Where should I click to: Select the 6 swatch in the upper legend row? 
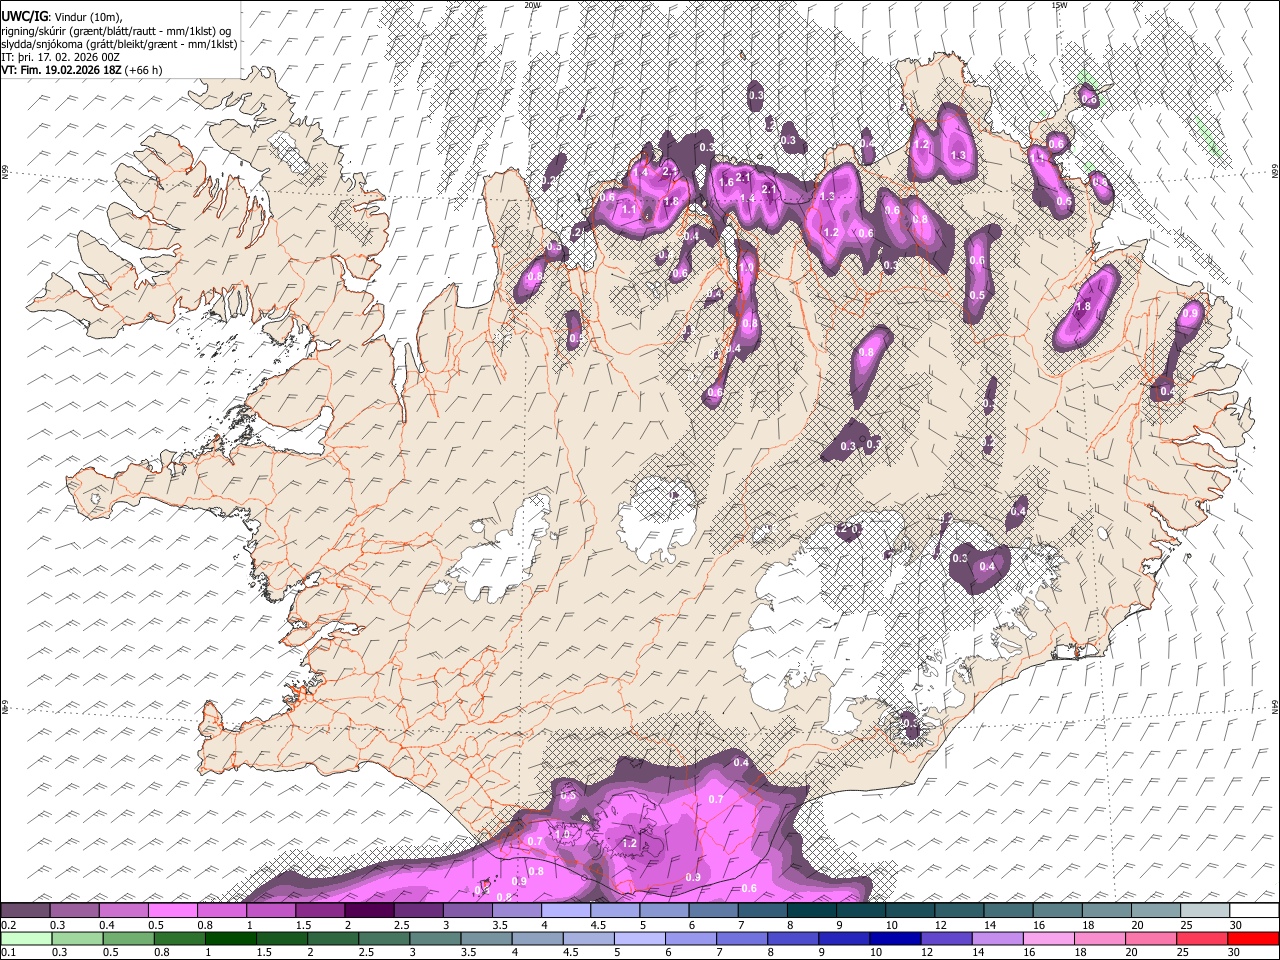(x=712, y=911)
